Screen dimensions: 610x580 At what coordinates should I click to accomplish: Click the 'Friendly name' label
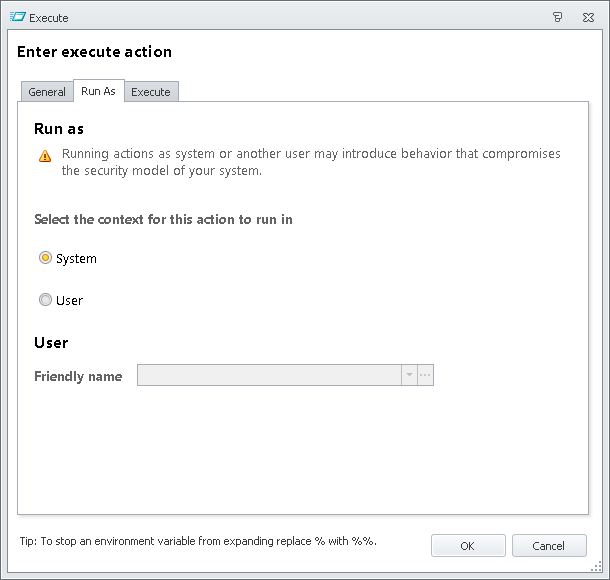78,377
